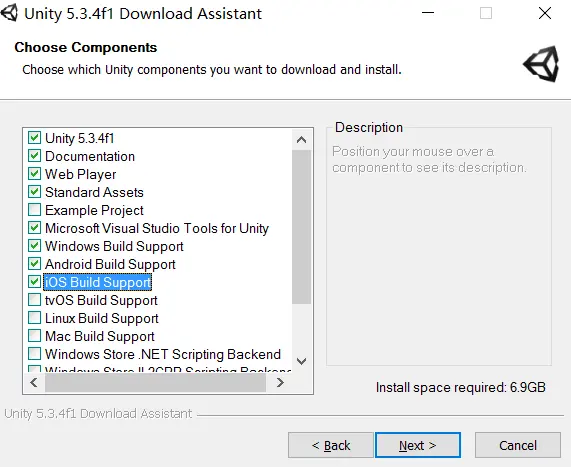Image resolution: width=571 pixels, height=467 pixels.
Task: Select Windows Store .NET Scripting Backend label
Action: (x=163, y=354)
